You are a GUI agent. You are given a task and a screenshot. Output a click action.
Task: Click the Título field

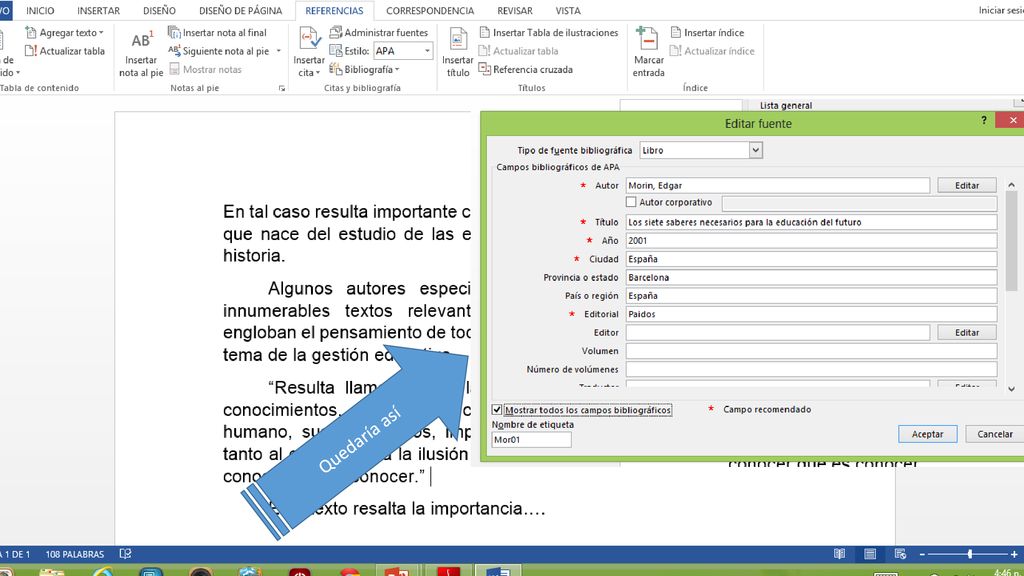click(x=811, y=222)
